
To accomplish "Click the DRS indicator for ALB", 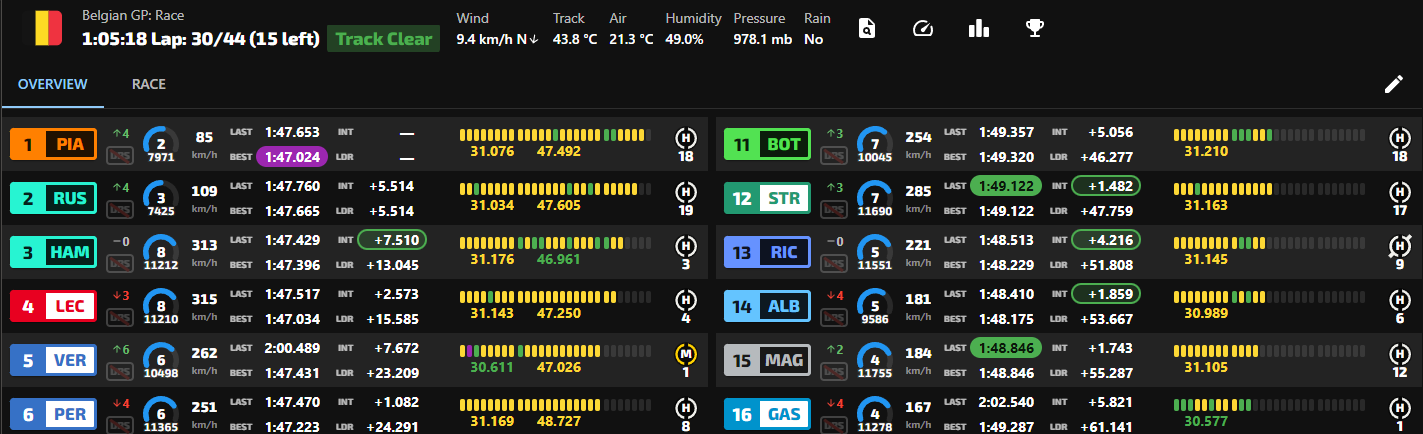I will point(834,317).
